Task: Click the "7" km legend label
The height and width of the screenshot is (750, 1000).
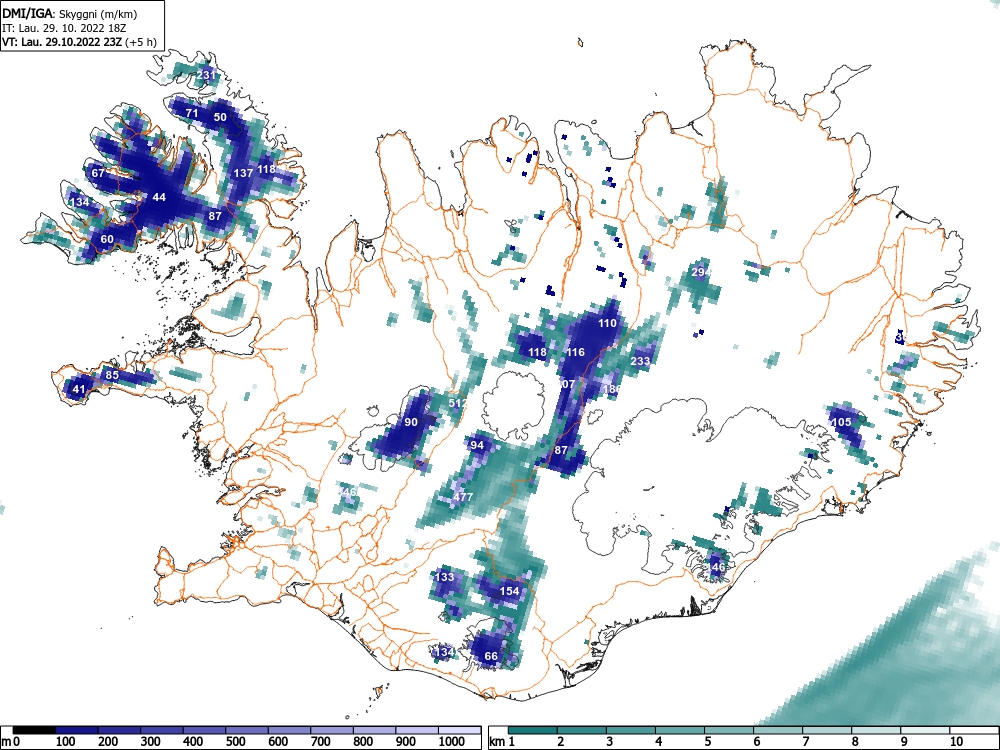Action: (806, 742)
